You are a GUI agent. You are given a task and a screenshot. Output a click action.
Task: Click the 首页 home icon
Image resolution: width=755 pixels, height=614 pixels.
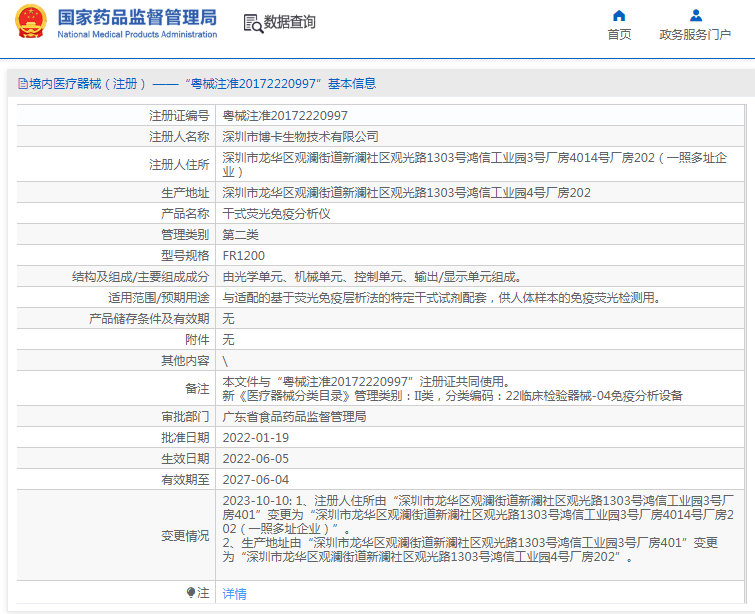[619, 16]
